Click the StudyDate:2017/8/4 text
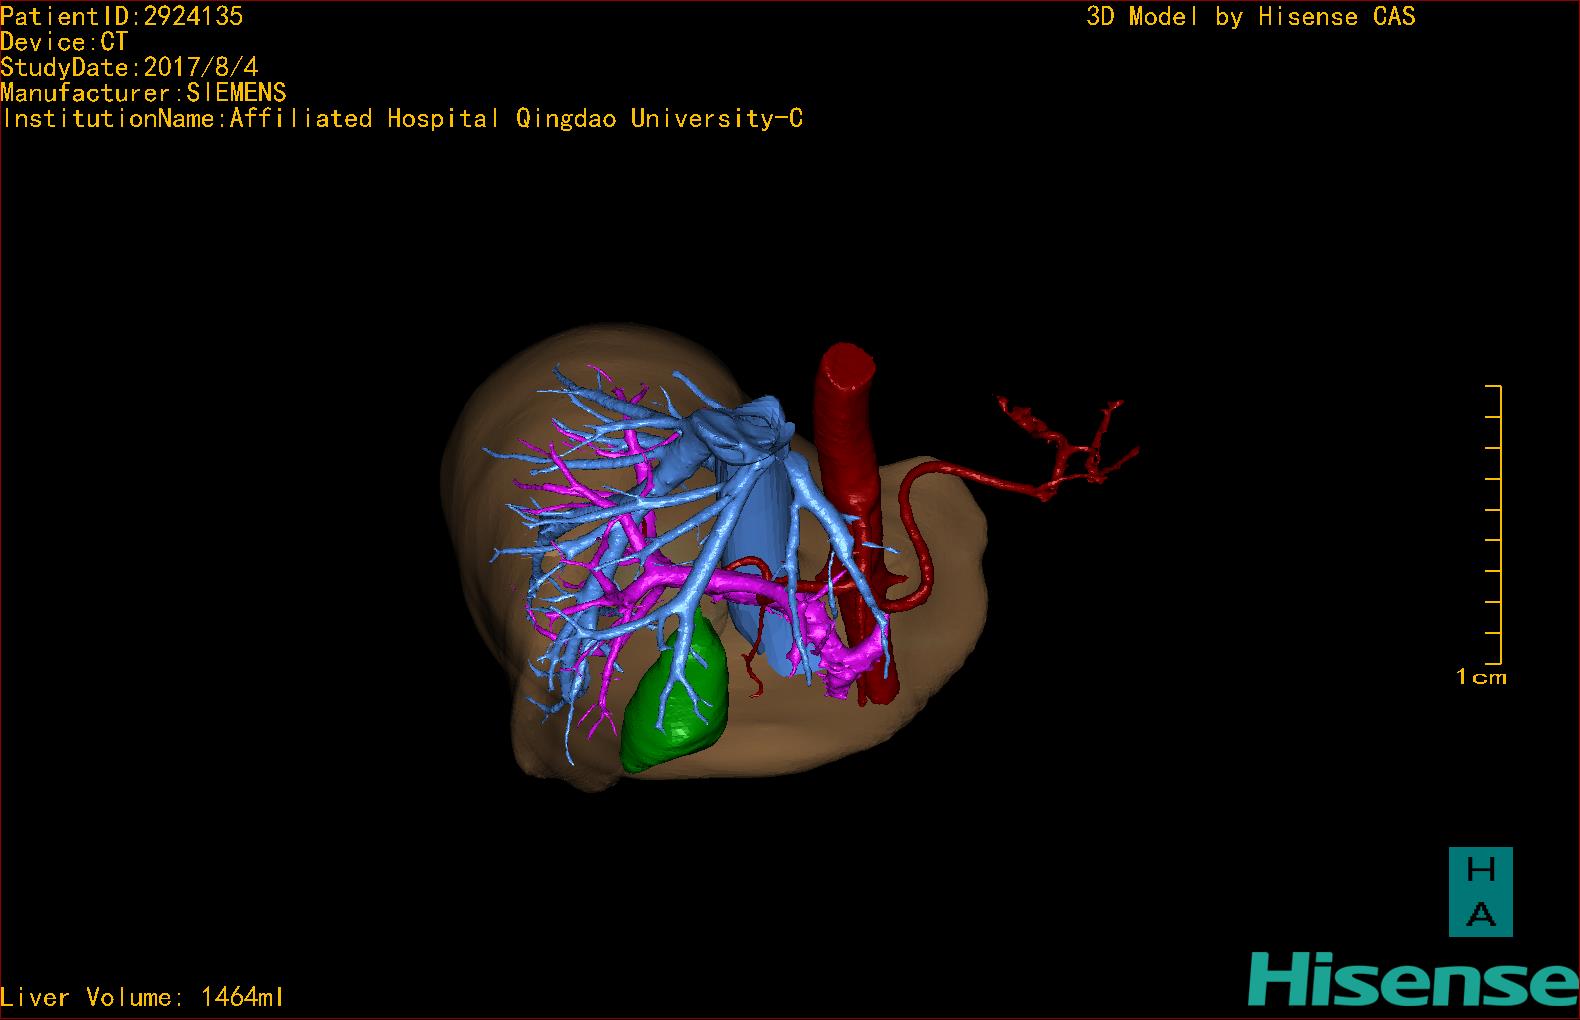 (x=129, y=67)
